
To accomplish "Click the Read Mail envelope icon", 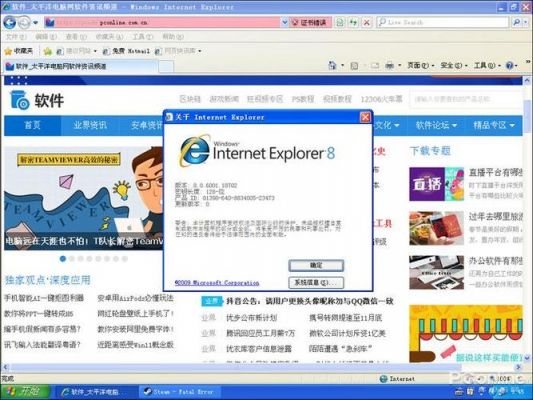I will [375, 66].
